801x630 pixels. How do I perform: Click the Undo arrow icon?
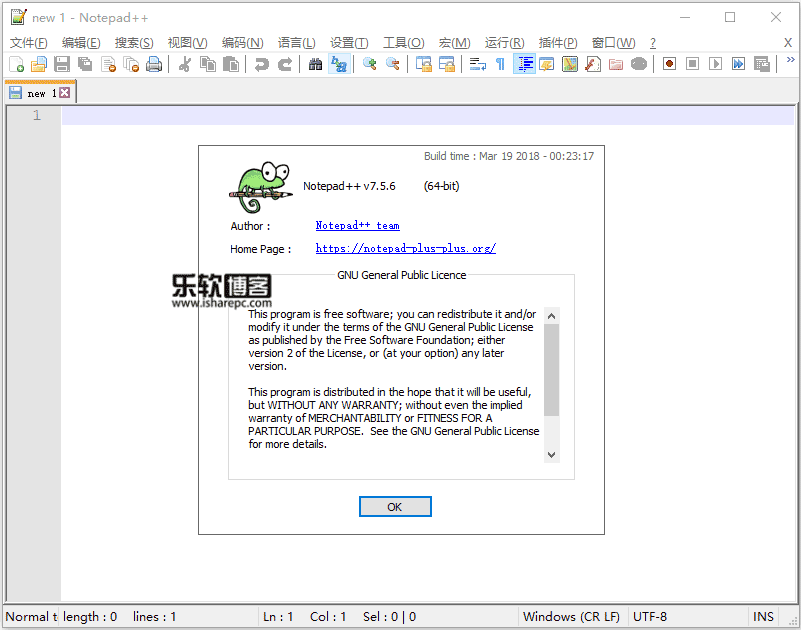262,64
